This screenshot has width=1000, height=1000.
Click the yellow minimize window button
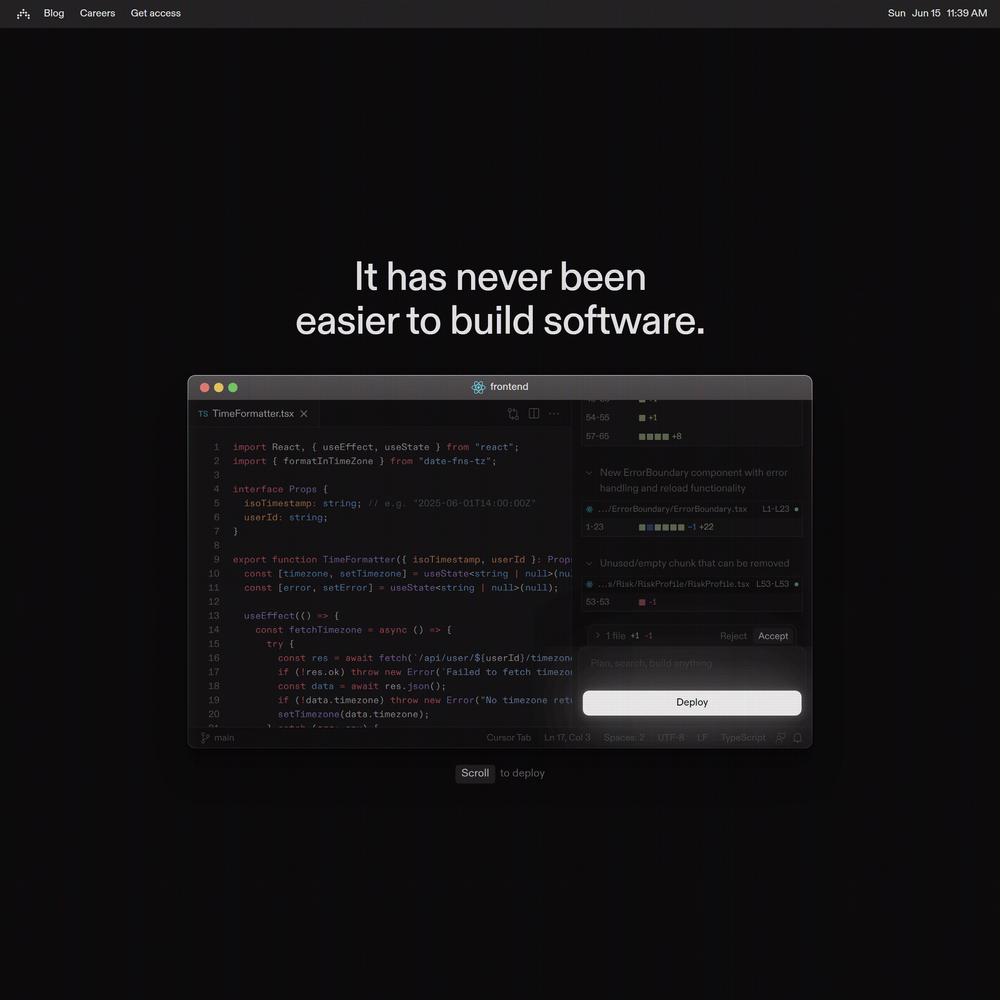coord(219,387)
